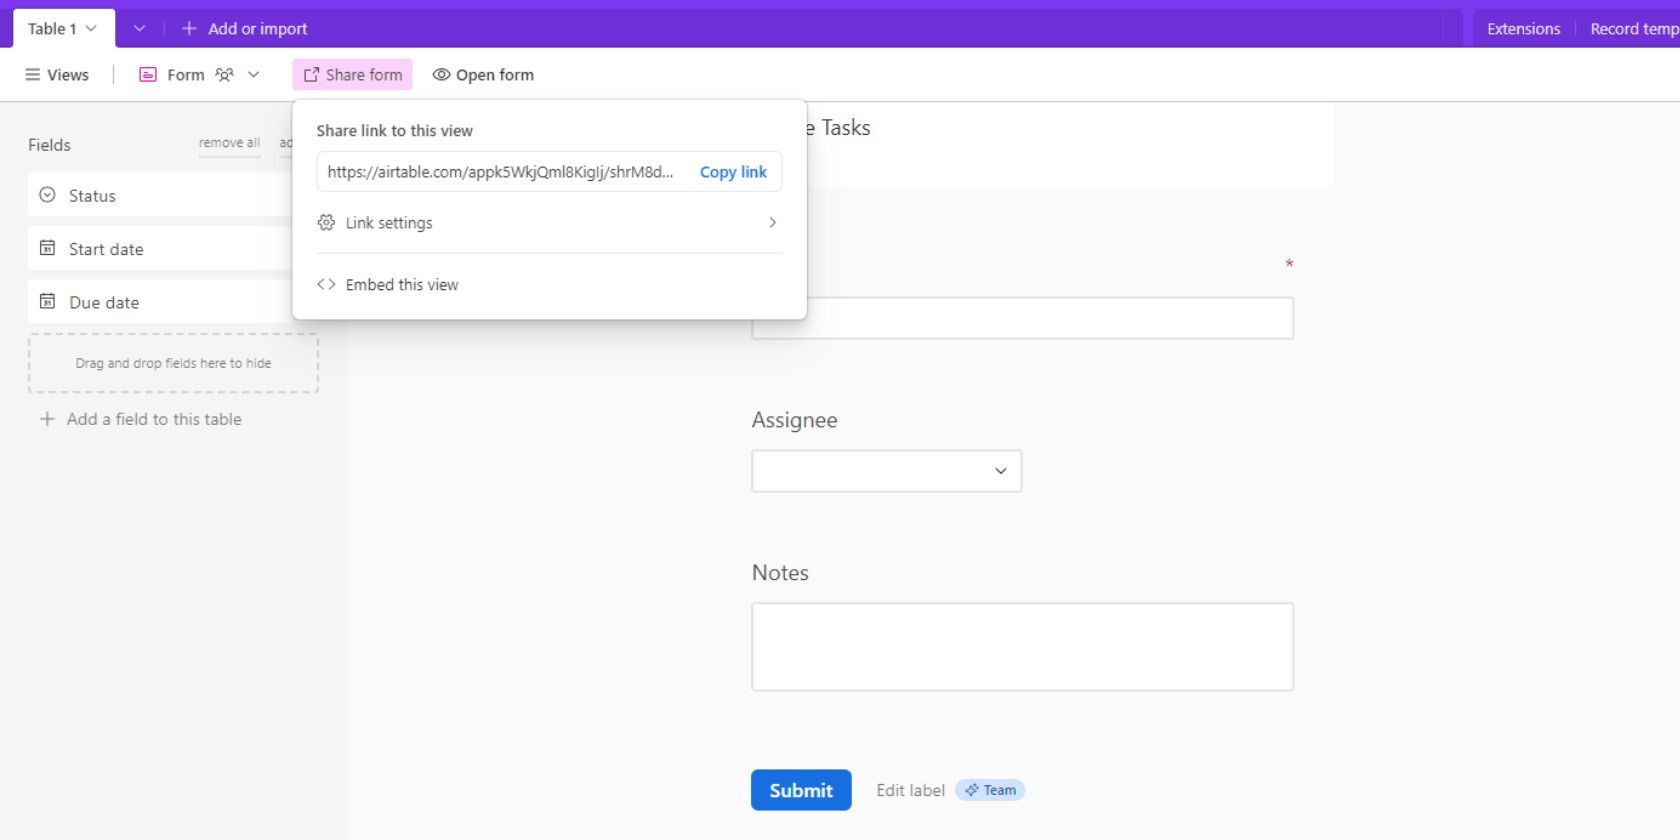Click the Due date calendar icon
The height and width of the screenshot is (840, 1680).
coord(47,302)
